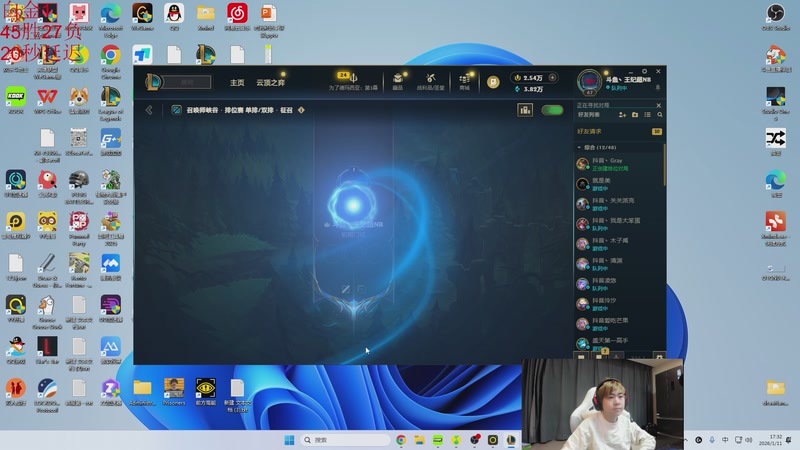Open the PowerPoint file on desktop
The height and width of the screenshot is (450, 800).
pos(268,19)
